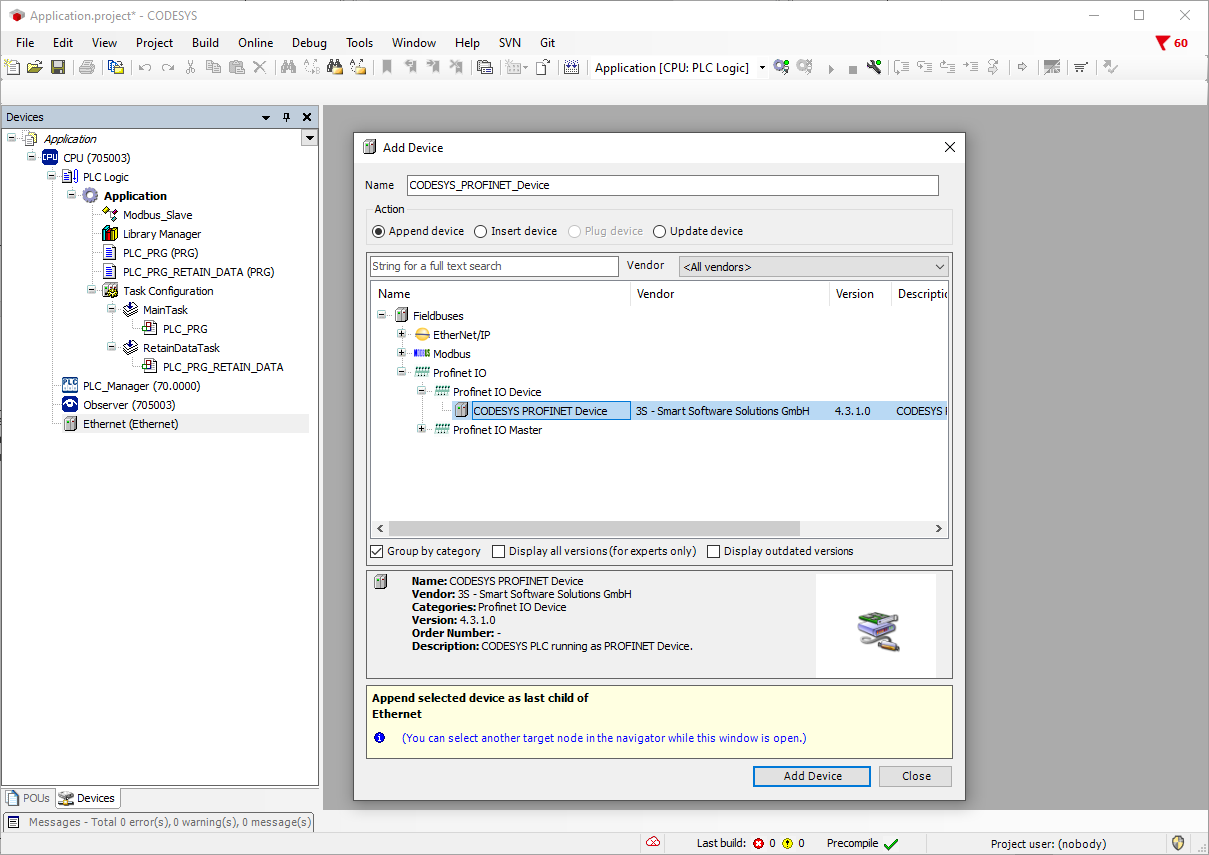Uncheck the Group by category checkbox
The height and width of the screenshot is (855, 1209).
click(x=377, y=551)
